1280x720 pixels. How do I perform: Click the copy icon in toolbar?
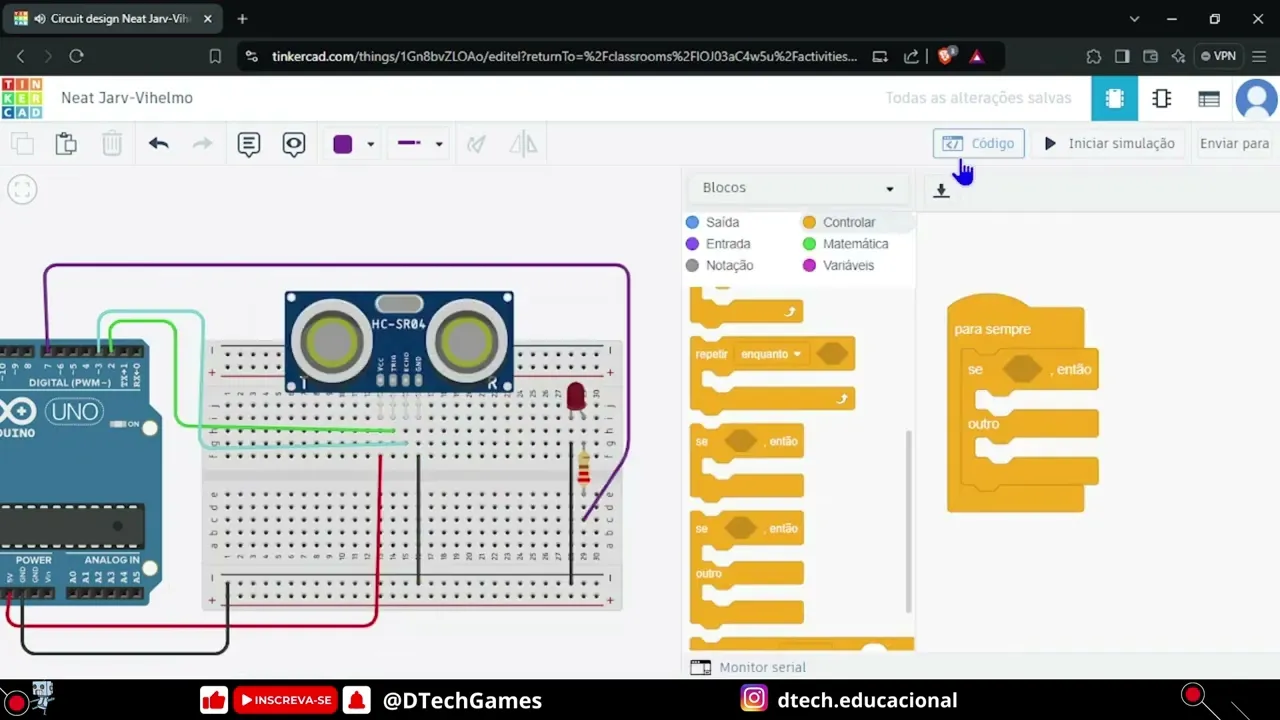22,144
